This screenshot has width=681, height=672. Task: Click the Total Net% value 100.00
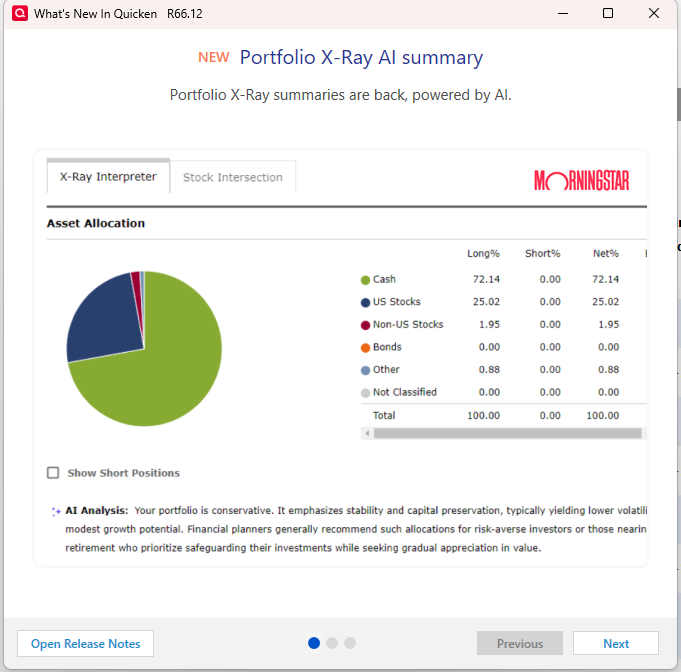pyautogui.click(x=603, y=415)
